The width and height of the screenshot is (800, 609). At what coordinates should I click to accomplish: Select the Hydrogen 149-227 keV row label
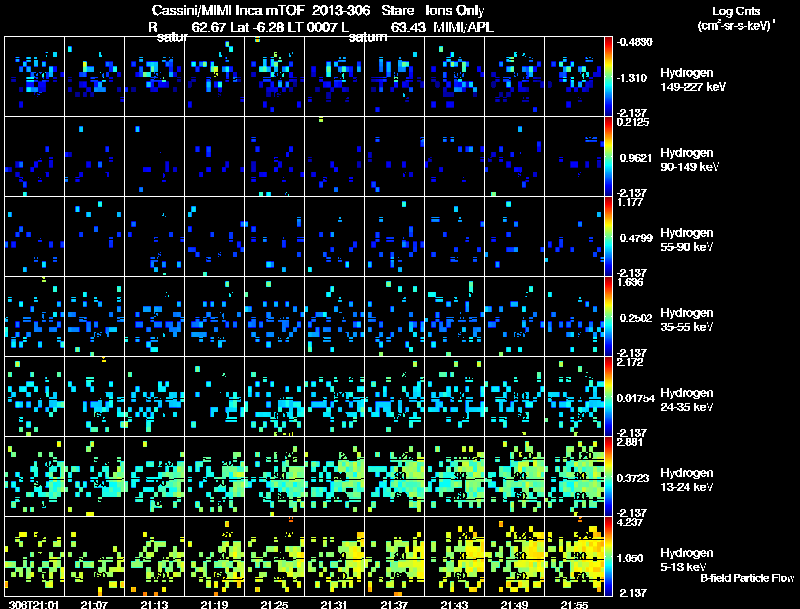[x=693, y=80]
